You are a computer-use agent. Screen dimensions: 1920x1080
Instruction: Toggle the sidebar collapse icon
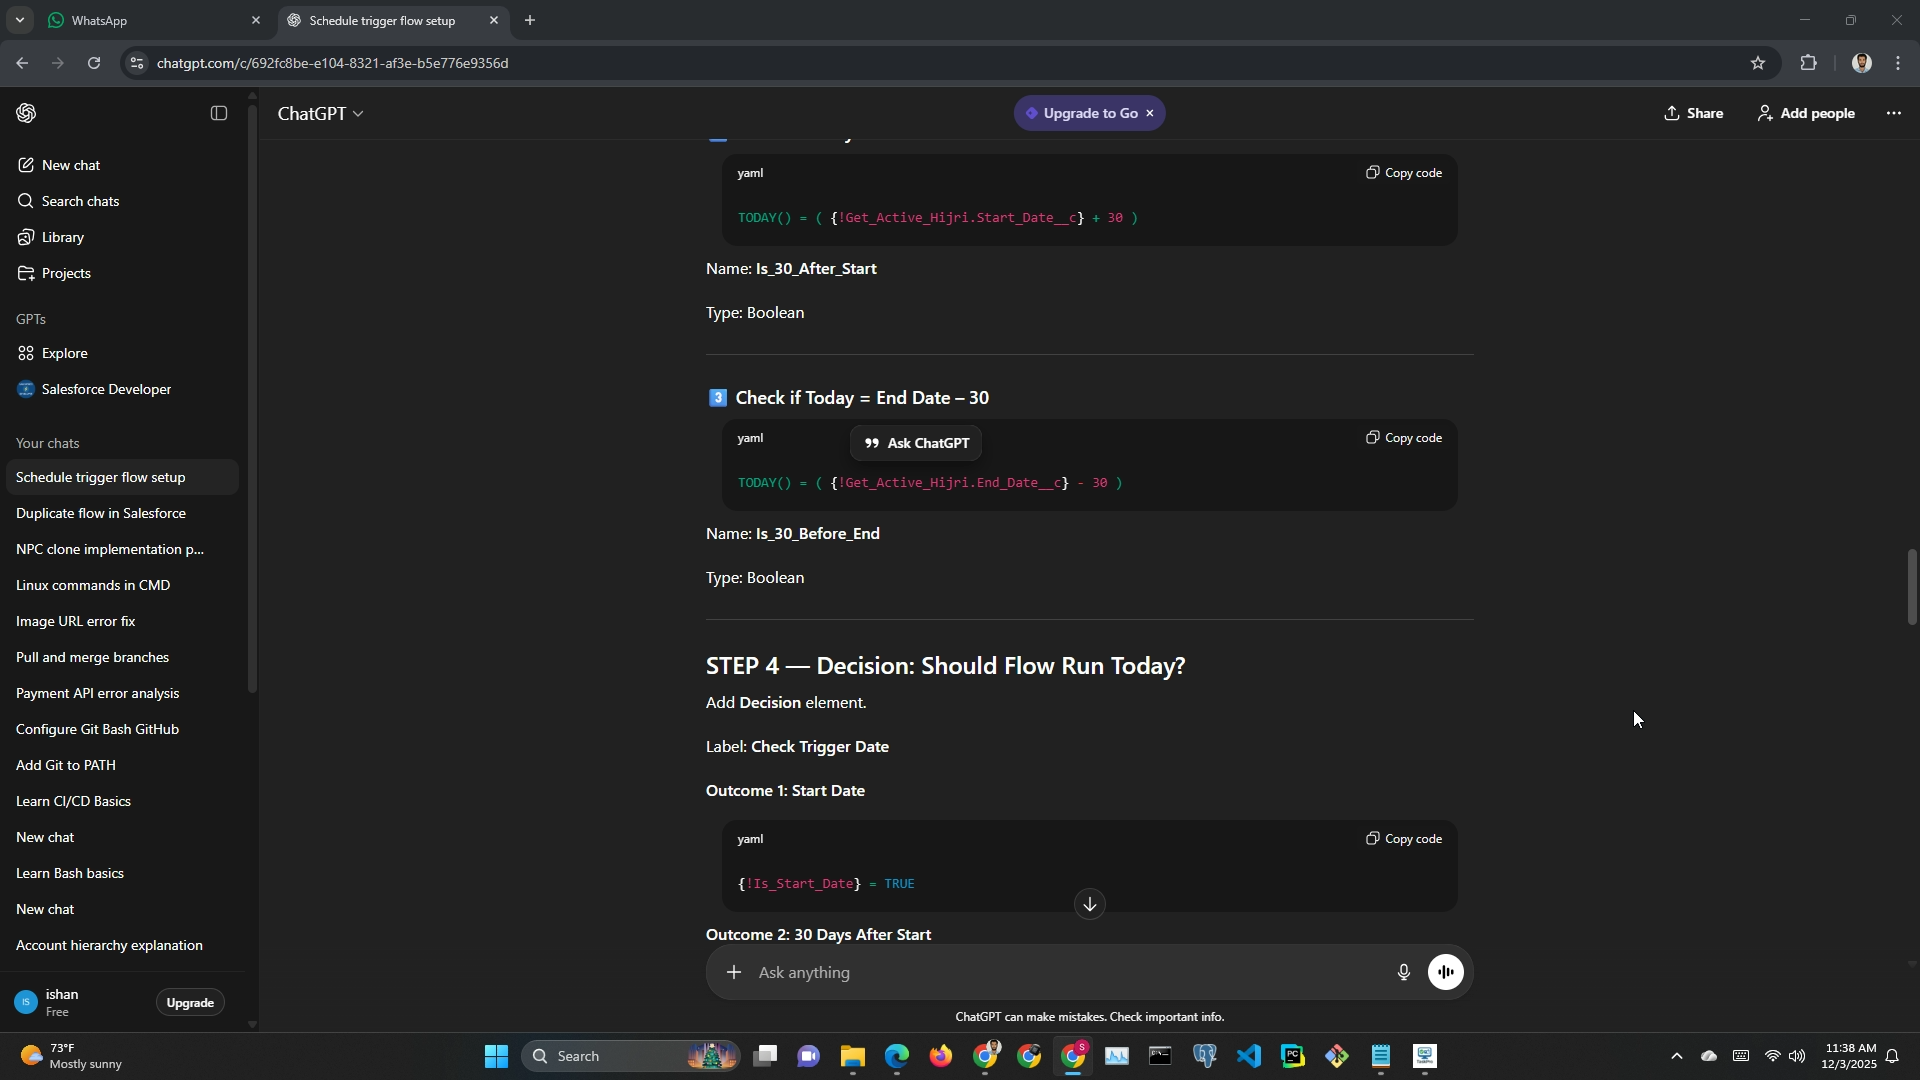219,113
